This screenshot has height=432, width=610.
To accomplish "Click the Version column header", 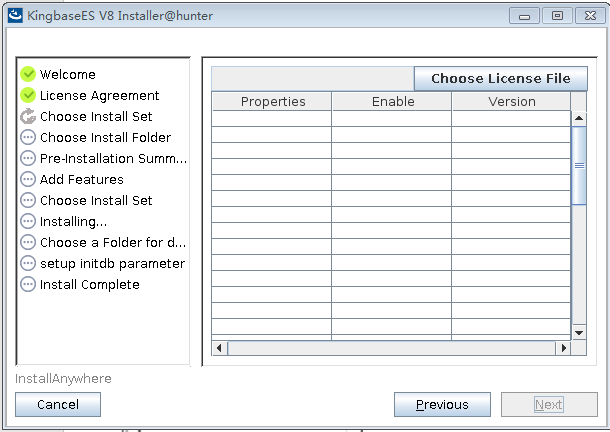I will (511, 101).
